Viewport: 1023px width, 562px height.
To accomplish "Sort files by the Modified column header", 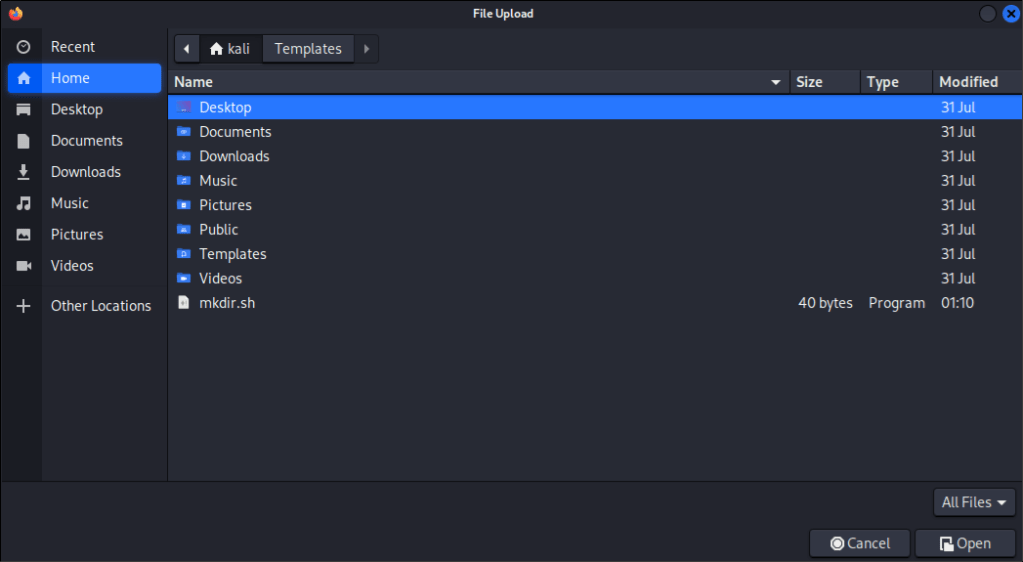I will (x=968, y=82).
